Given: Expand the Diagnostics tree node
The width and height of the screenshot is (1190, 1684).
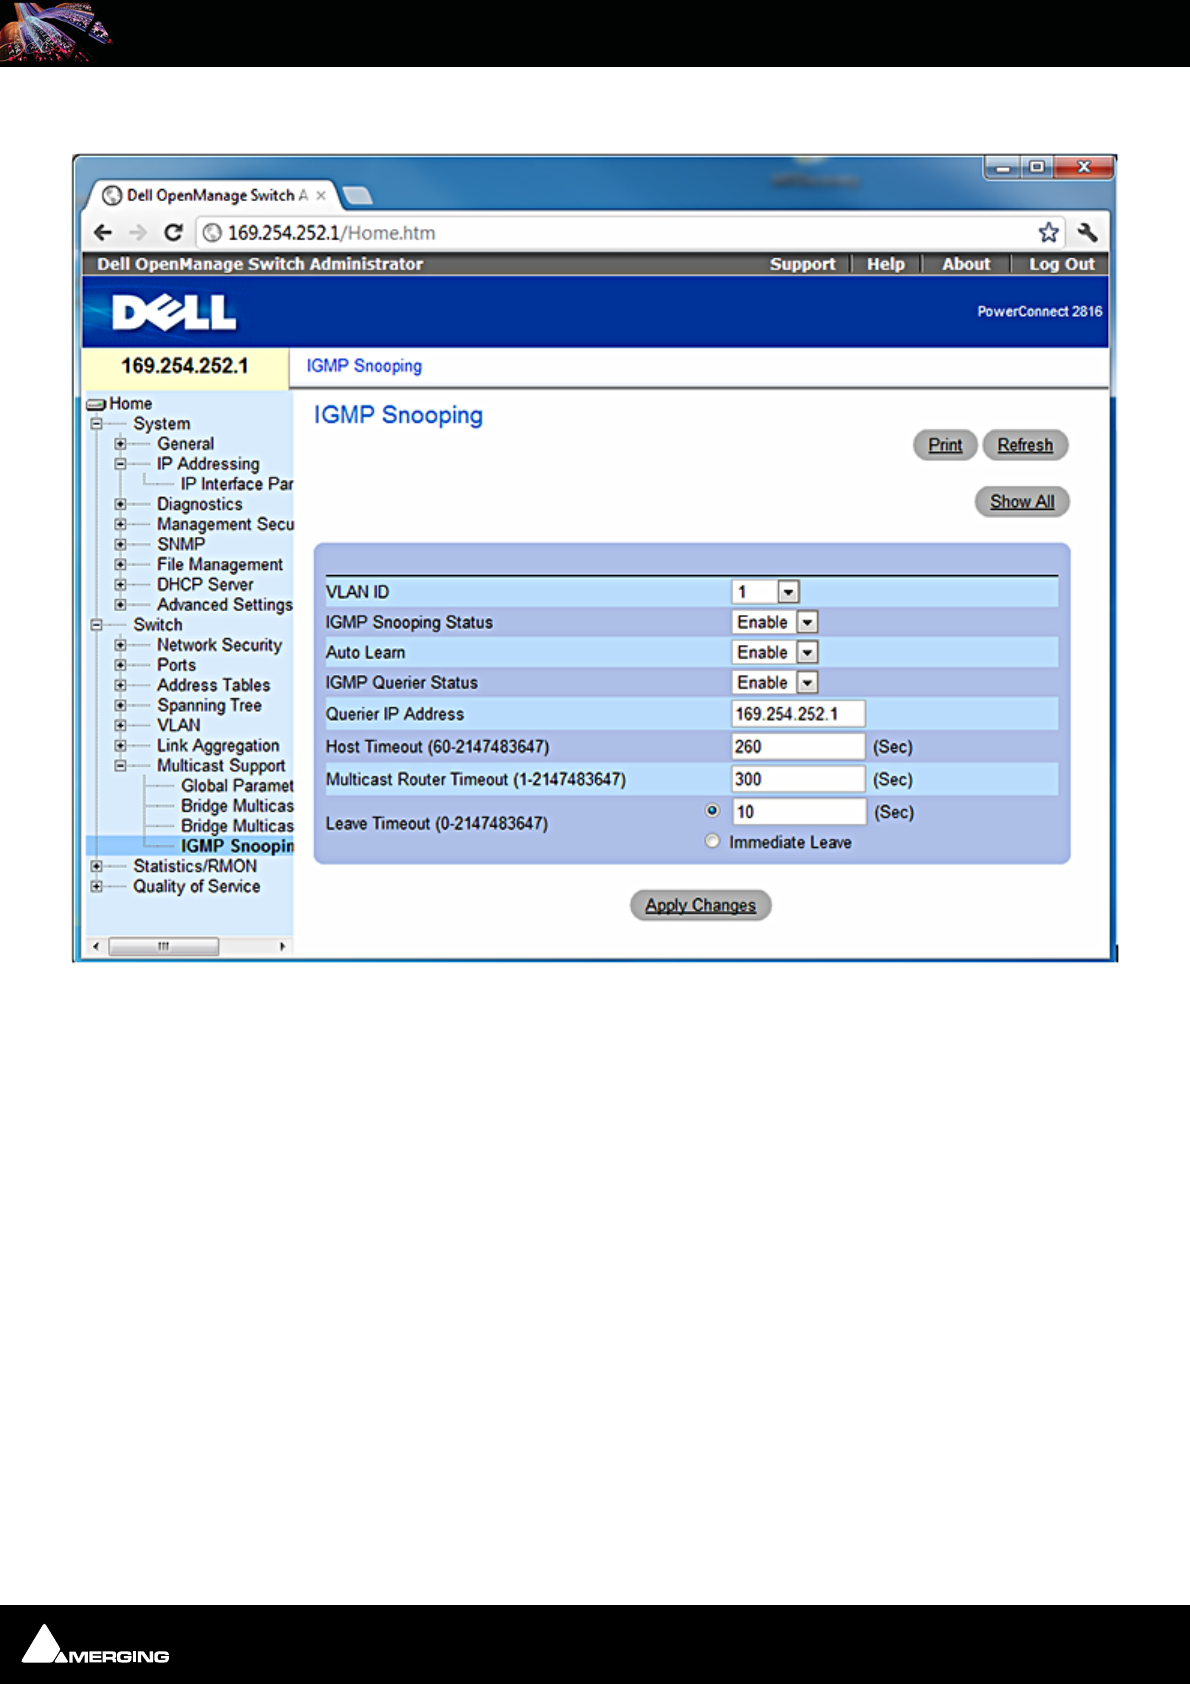Looking at the screenshot, I should point(120,504).
